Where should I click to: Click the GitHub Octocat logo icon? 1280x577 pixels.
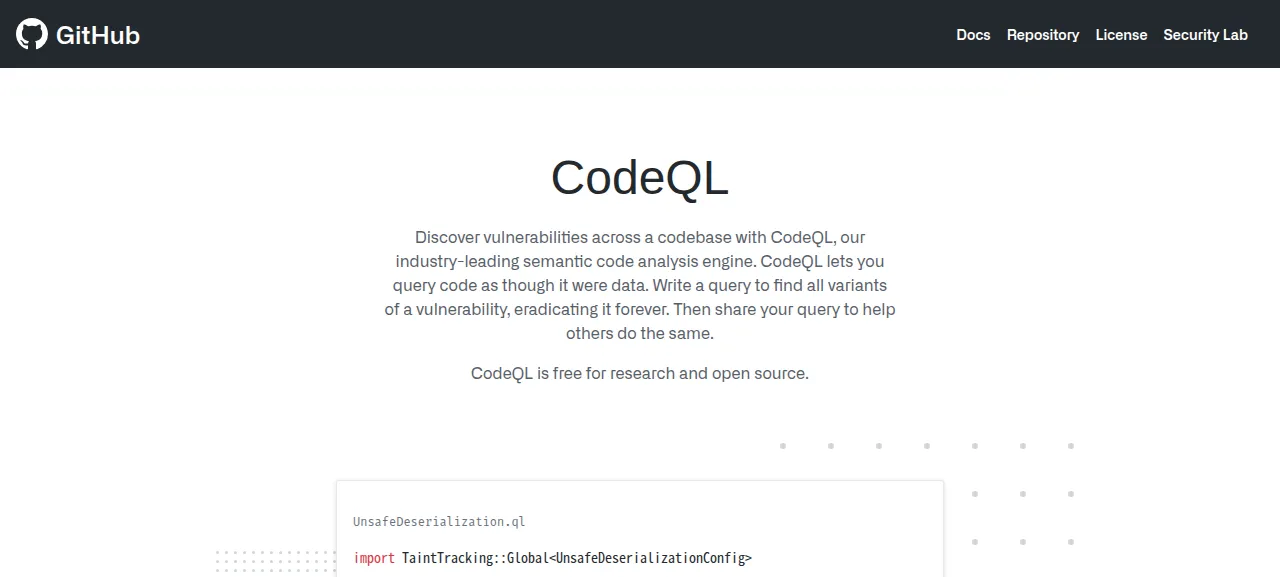tap(32, 34)
